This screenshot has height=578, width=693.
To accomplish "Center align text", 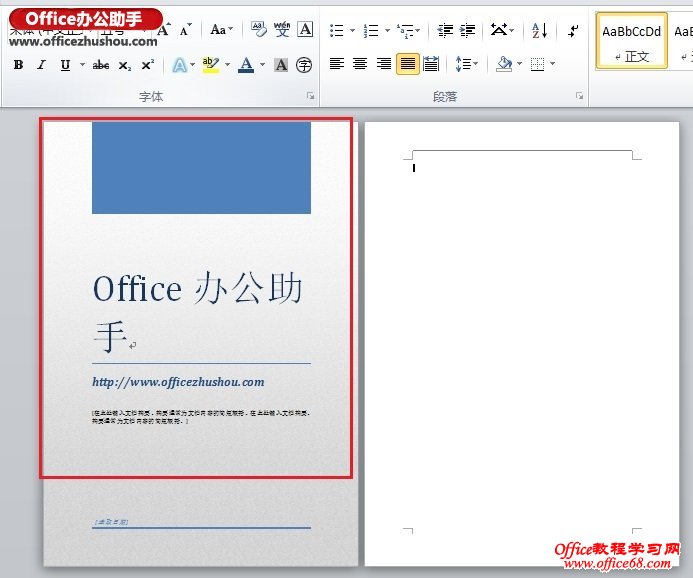I will [360, 64].
